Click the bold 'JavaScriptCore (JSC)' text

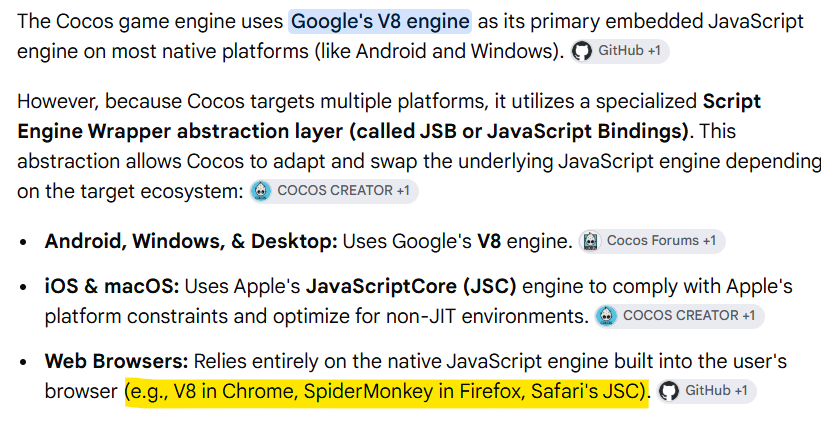point(411,286)
